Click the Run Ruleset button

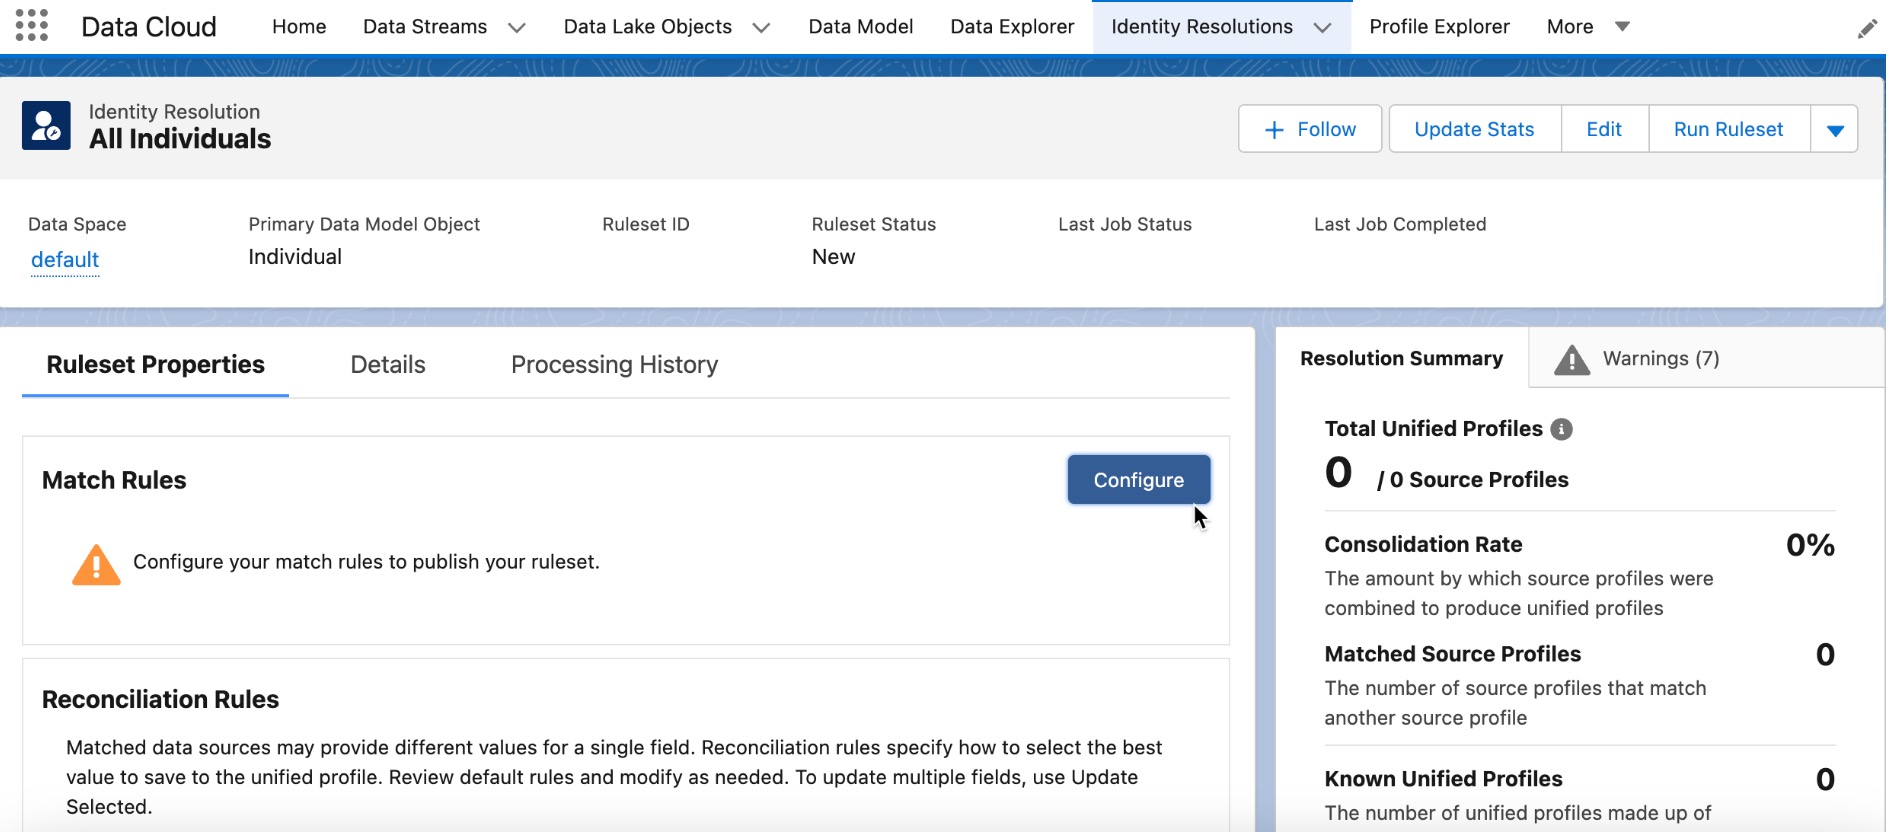pyautogui.click(x=1728, y=129)
